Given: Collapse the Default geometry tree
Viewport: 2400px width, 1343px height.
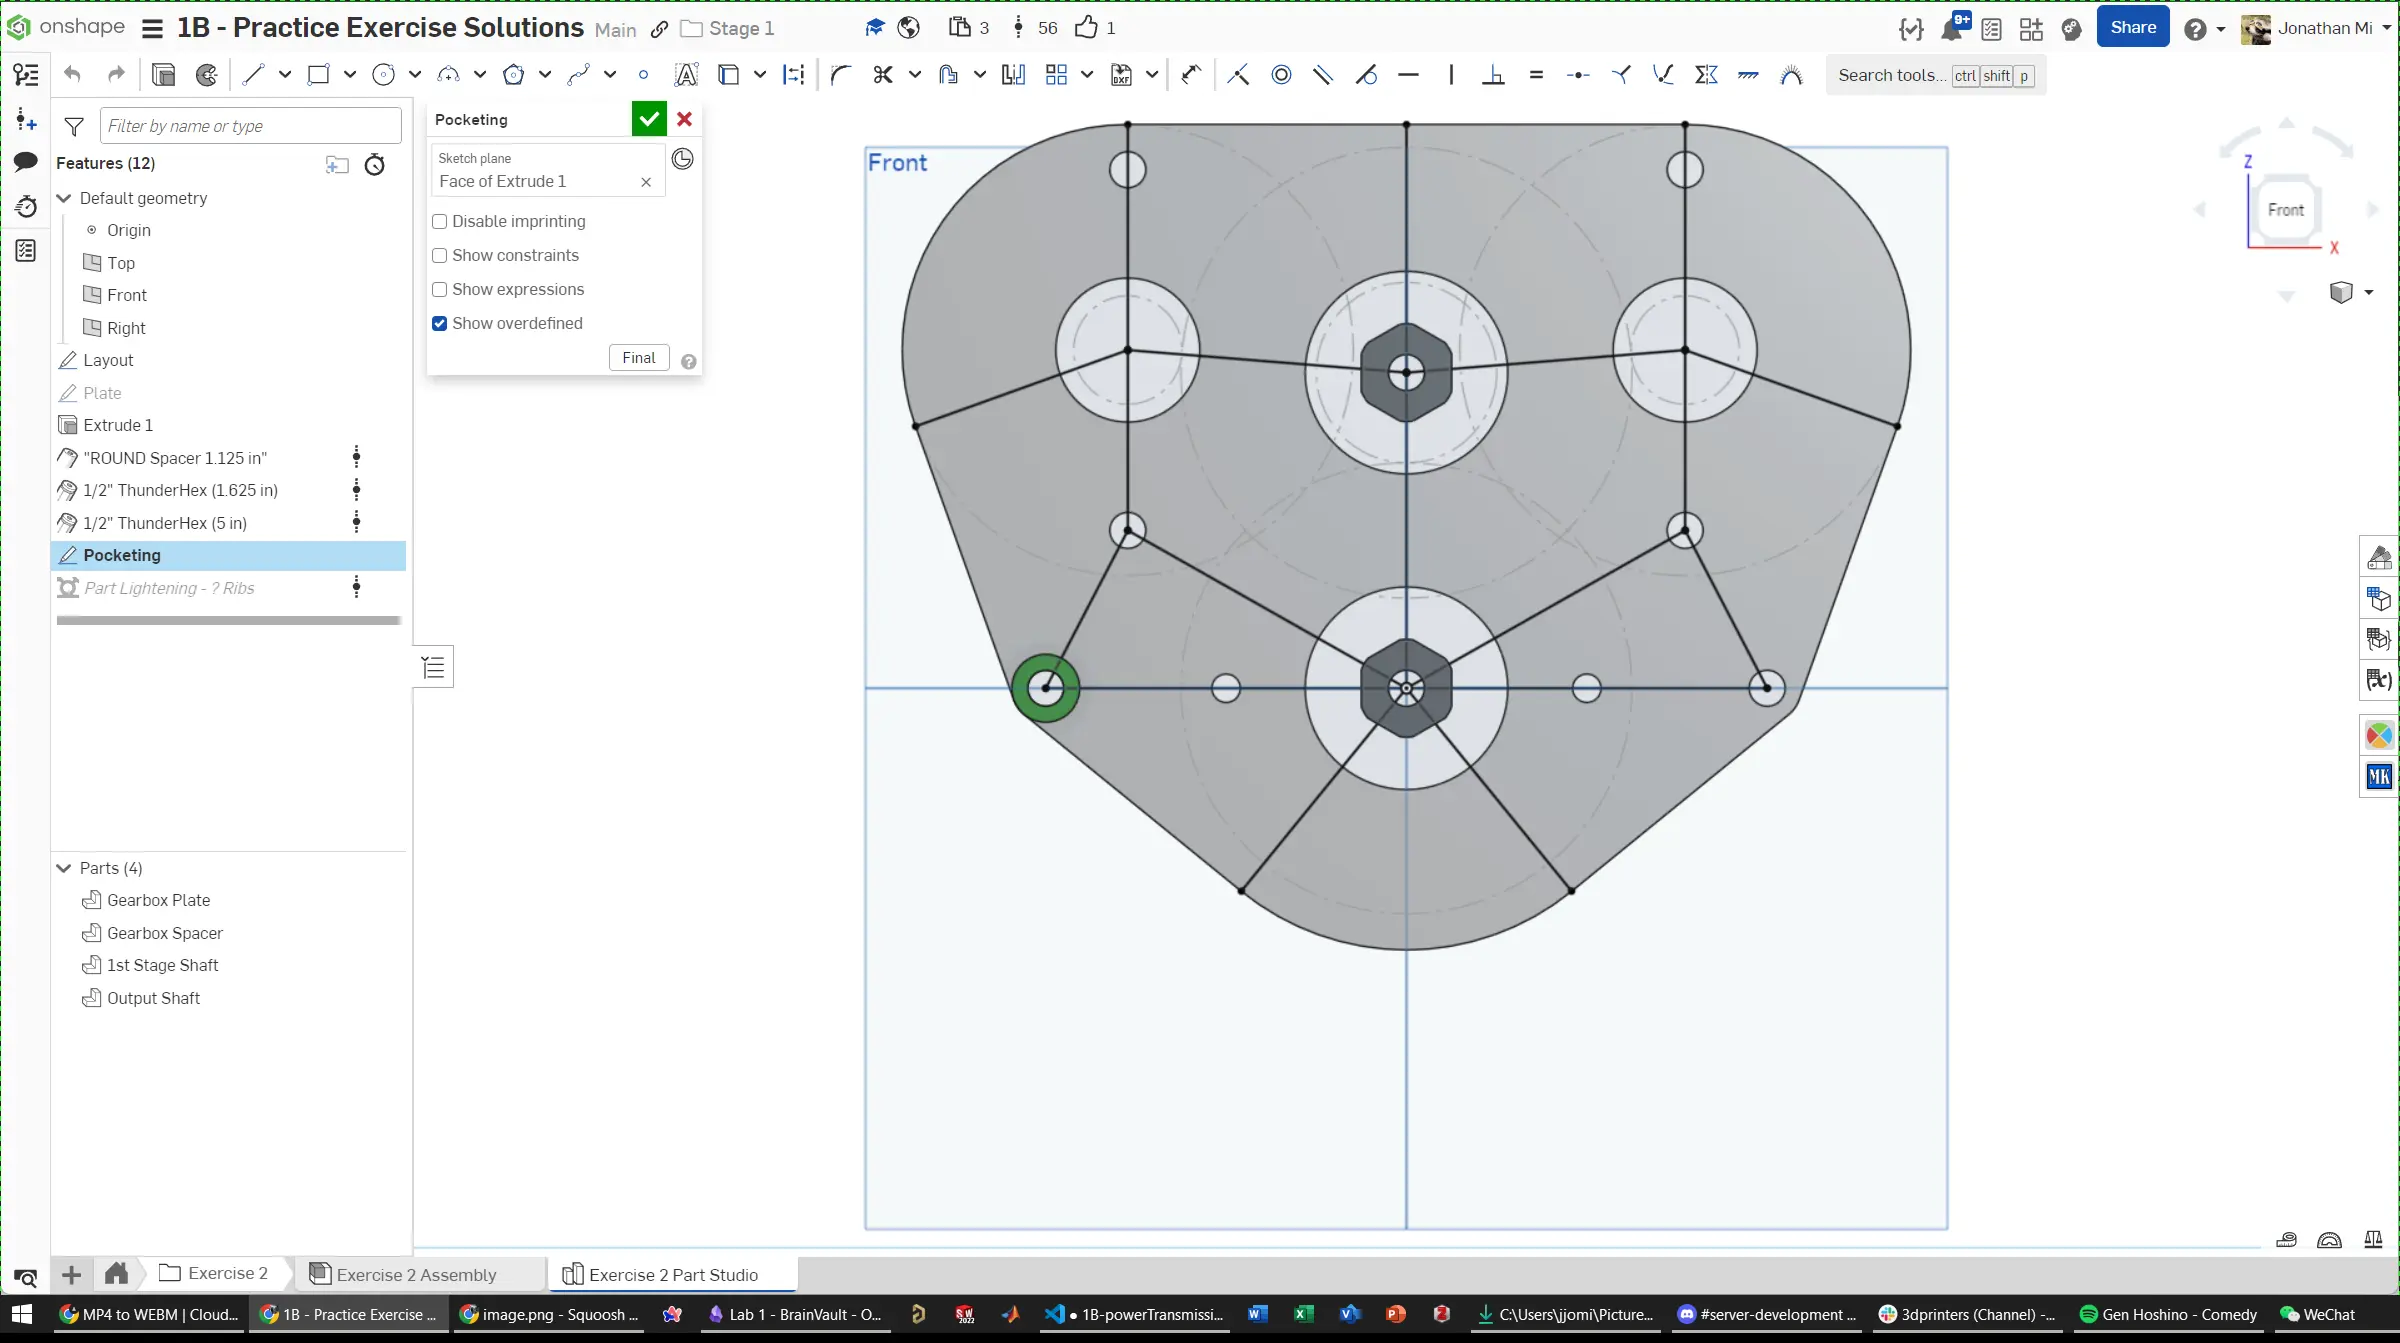Looking at the screenshot, I should click(x=64, y=198).
